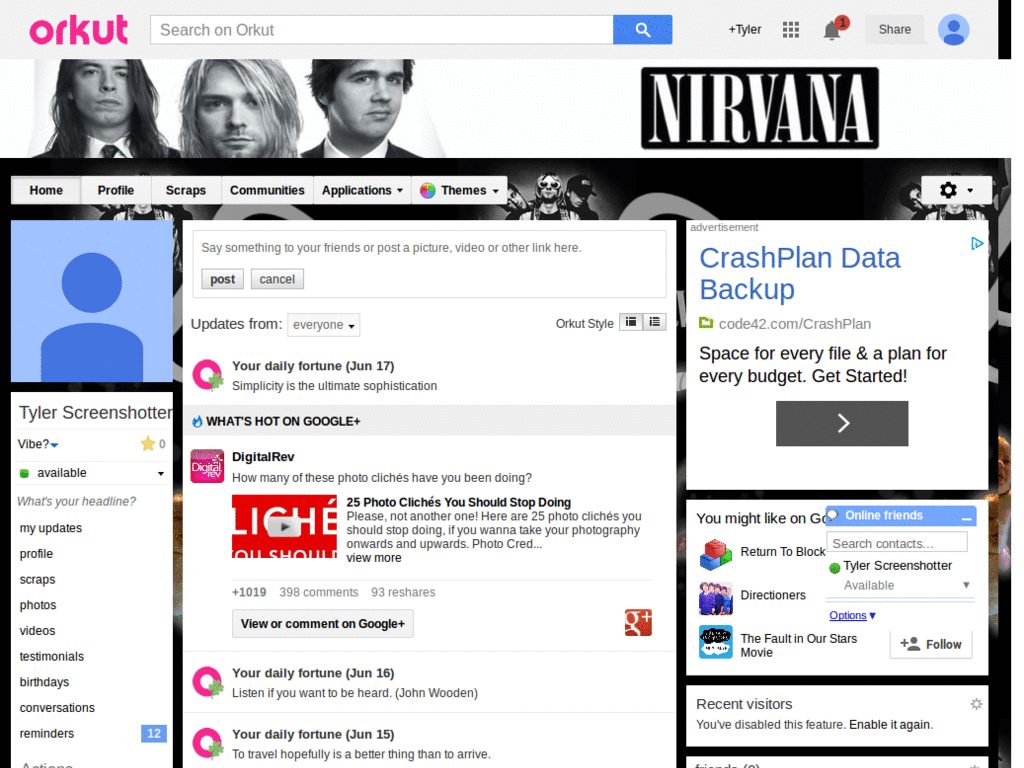
Task: Click the cancel button
Action: coord(277,279)
